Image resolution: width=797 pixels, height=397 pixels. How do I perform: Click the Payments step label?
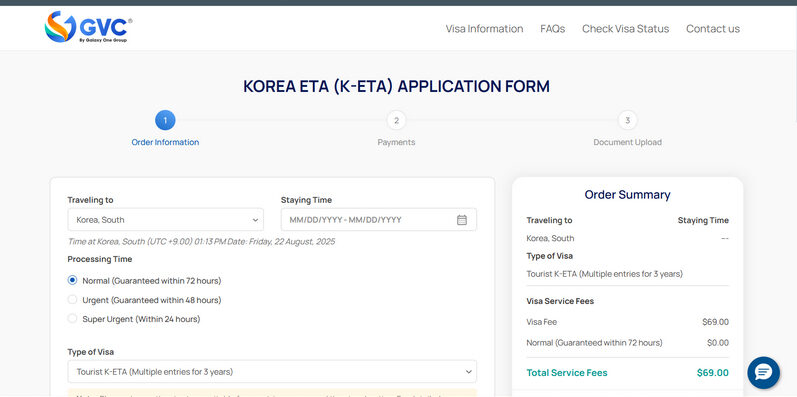(396, 142)
